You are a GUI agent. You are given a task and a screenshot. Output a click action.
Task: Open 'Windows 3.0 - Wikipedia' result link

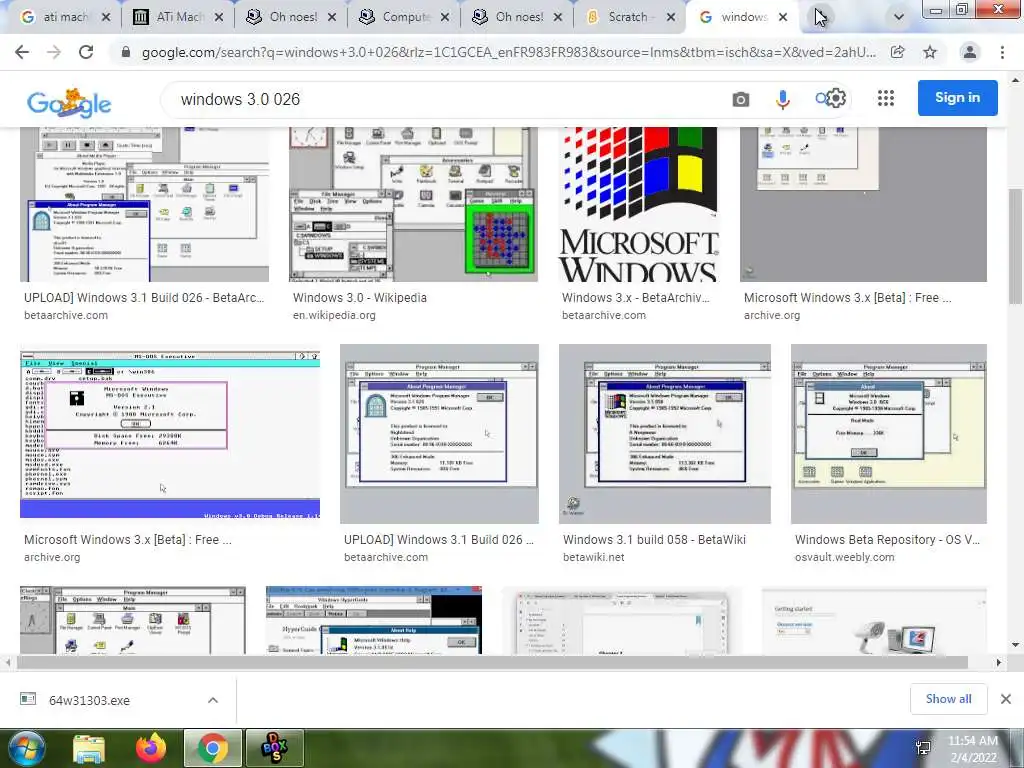(x=359, y=298)
